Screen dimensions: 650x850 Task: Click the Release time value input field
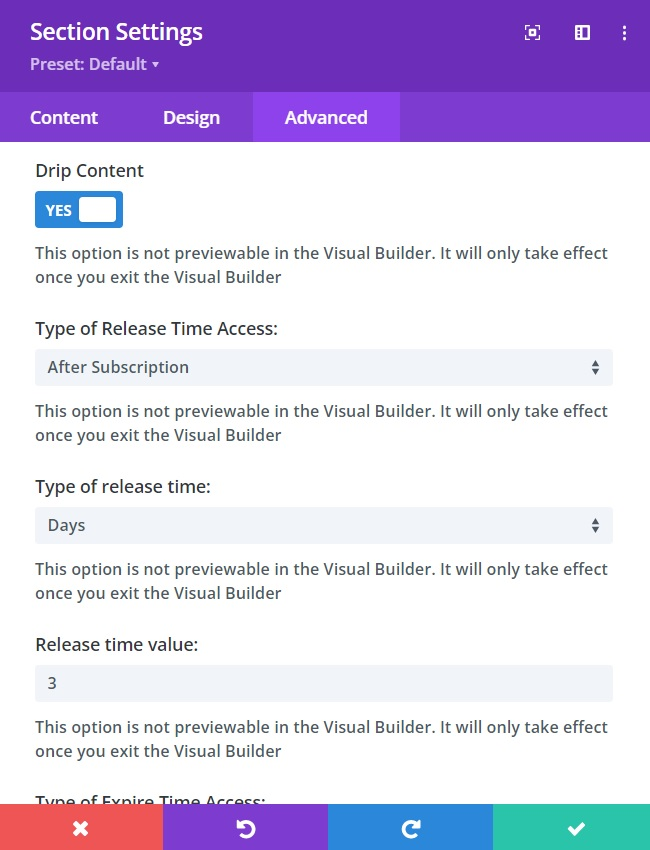323,683
